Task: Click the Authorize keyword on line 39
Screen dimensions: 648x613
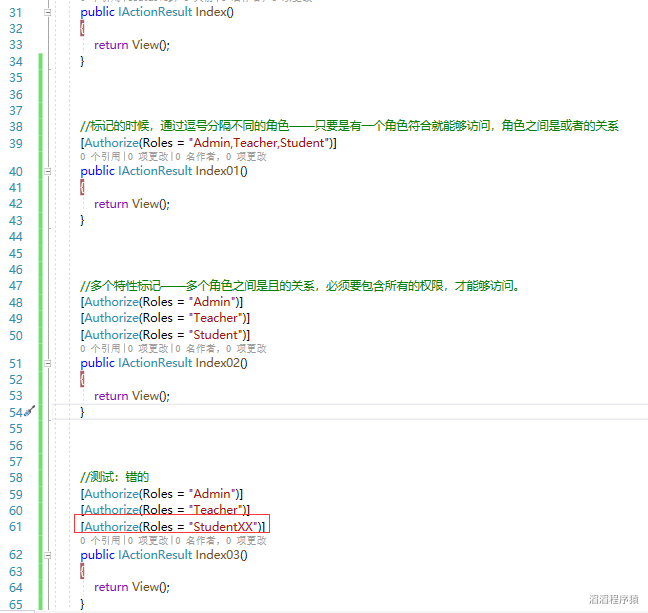Action: [112, 143]
